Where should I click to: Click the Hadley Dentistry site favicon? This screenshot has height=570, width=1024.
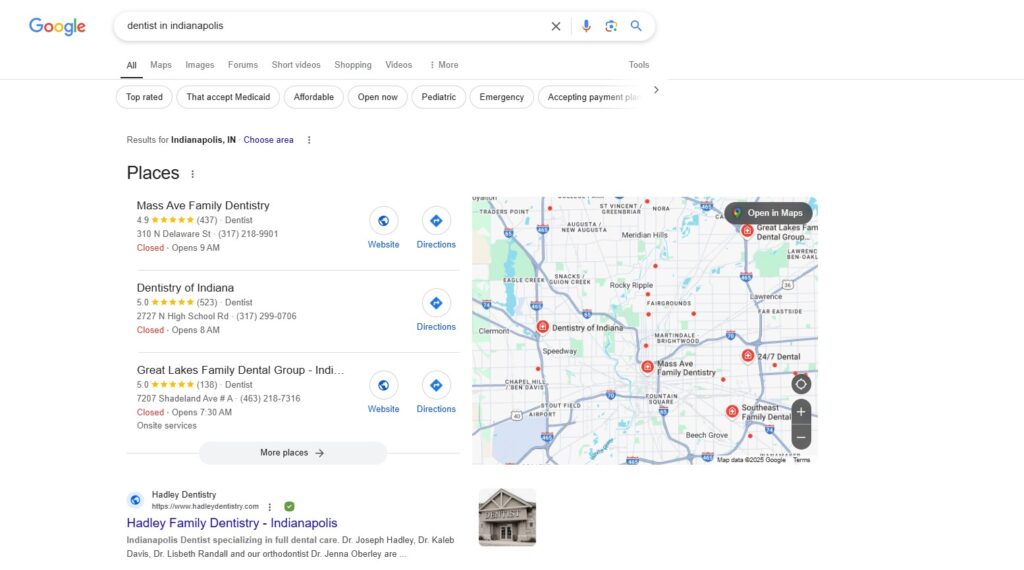pos(135,500)
